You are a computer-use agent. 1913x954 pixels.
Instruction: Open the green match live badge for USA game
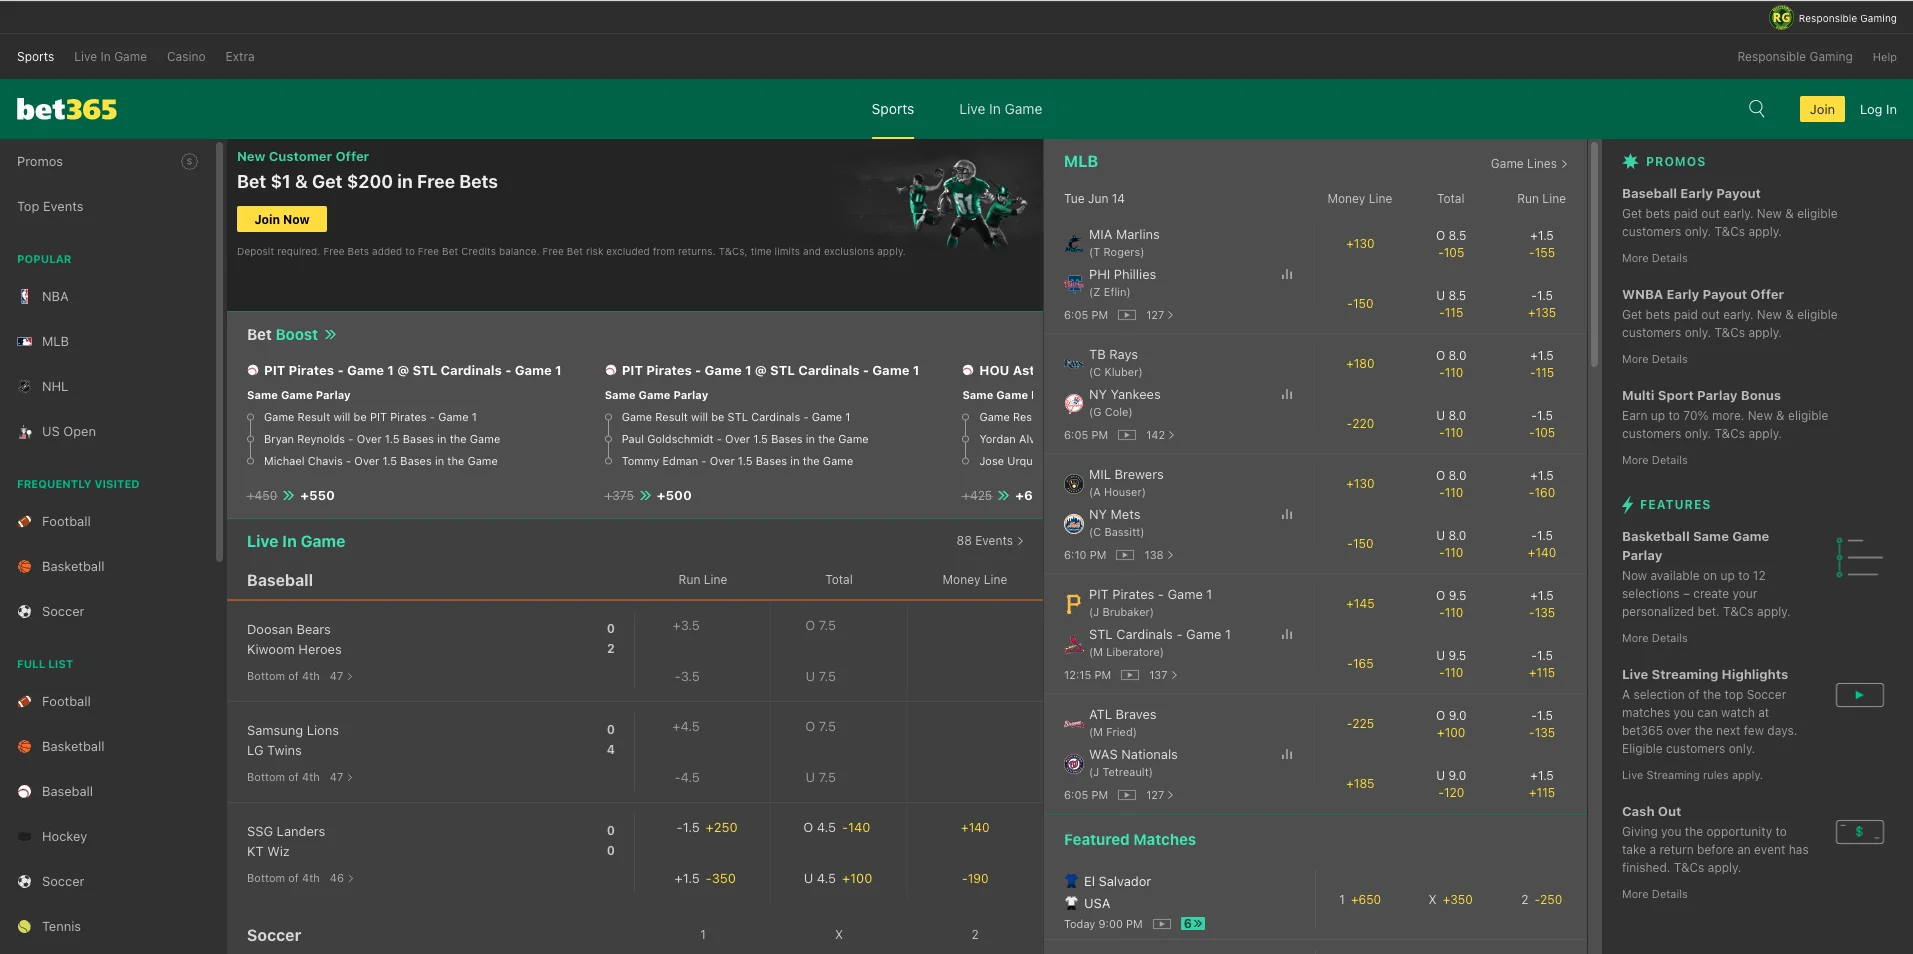1193,924
